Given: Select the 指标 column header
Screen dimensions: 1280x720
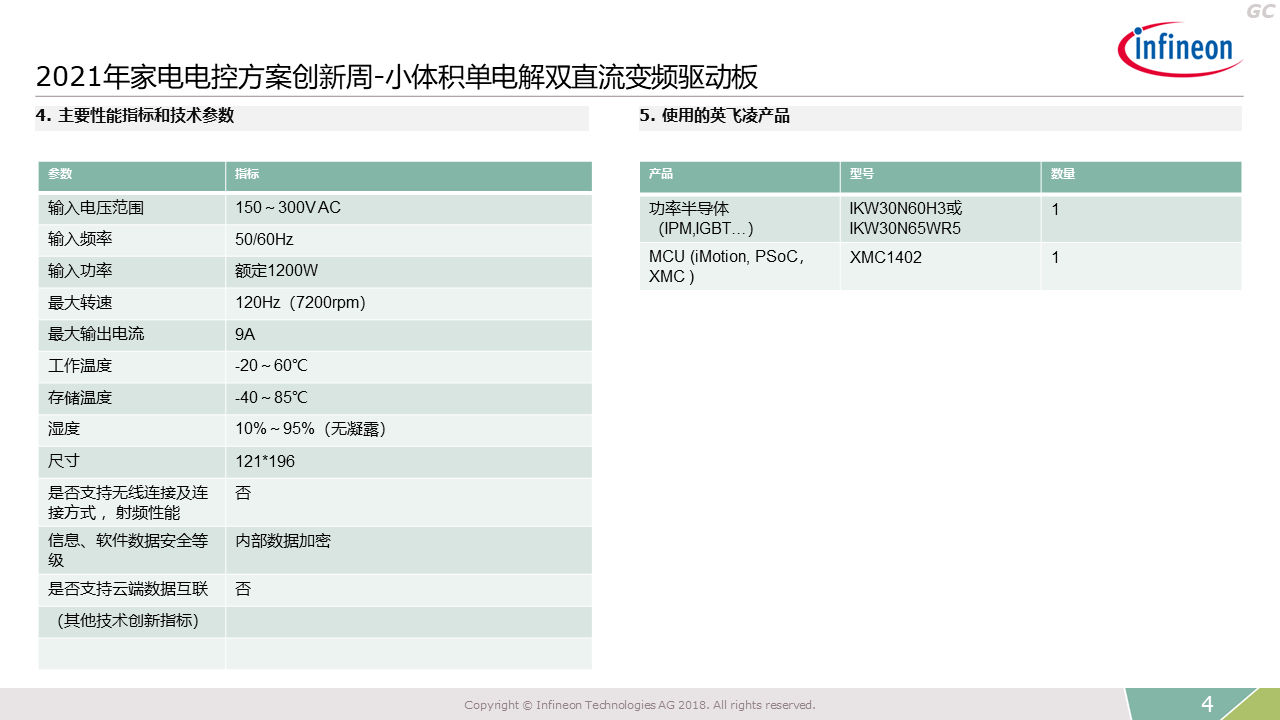Looking at the screenshot, I should [x=409, y=175].
